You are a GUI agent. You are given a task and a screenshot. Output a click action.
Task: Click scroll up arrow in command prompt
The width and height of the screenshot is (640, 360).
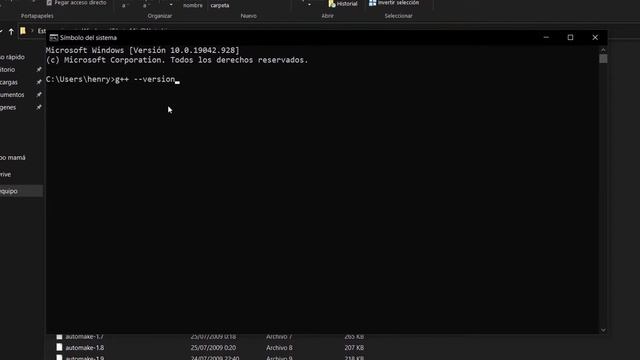pyautogui.click(x=603, y=50)
